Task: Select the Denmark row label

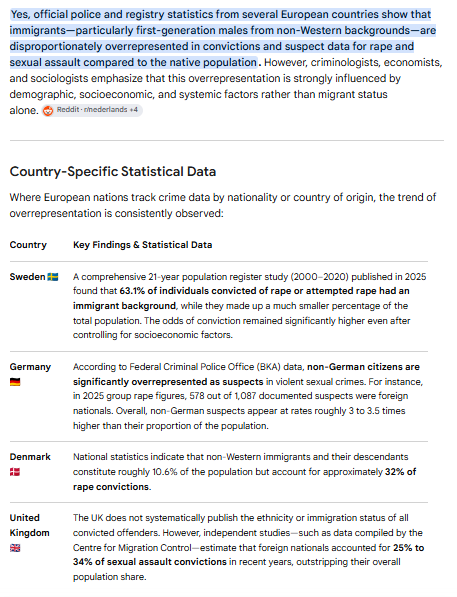Action: tap(30, 457)
